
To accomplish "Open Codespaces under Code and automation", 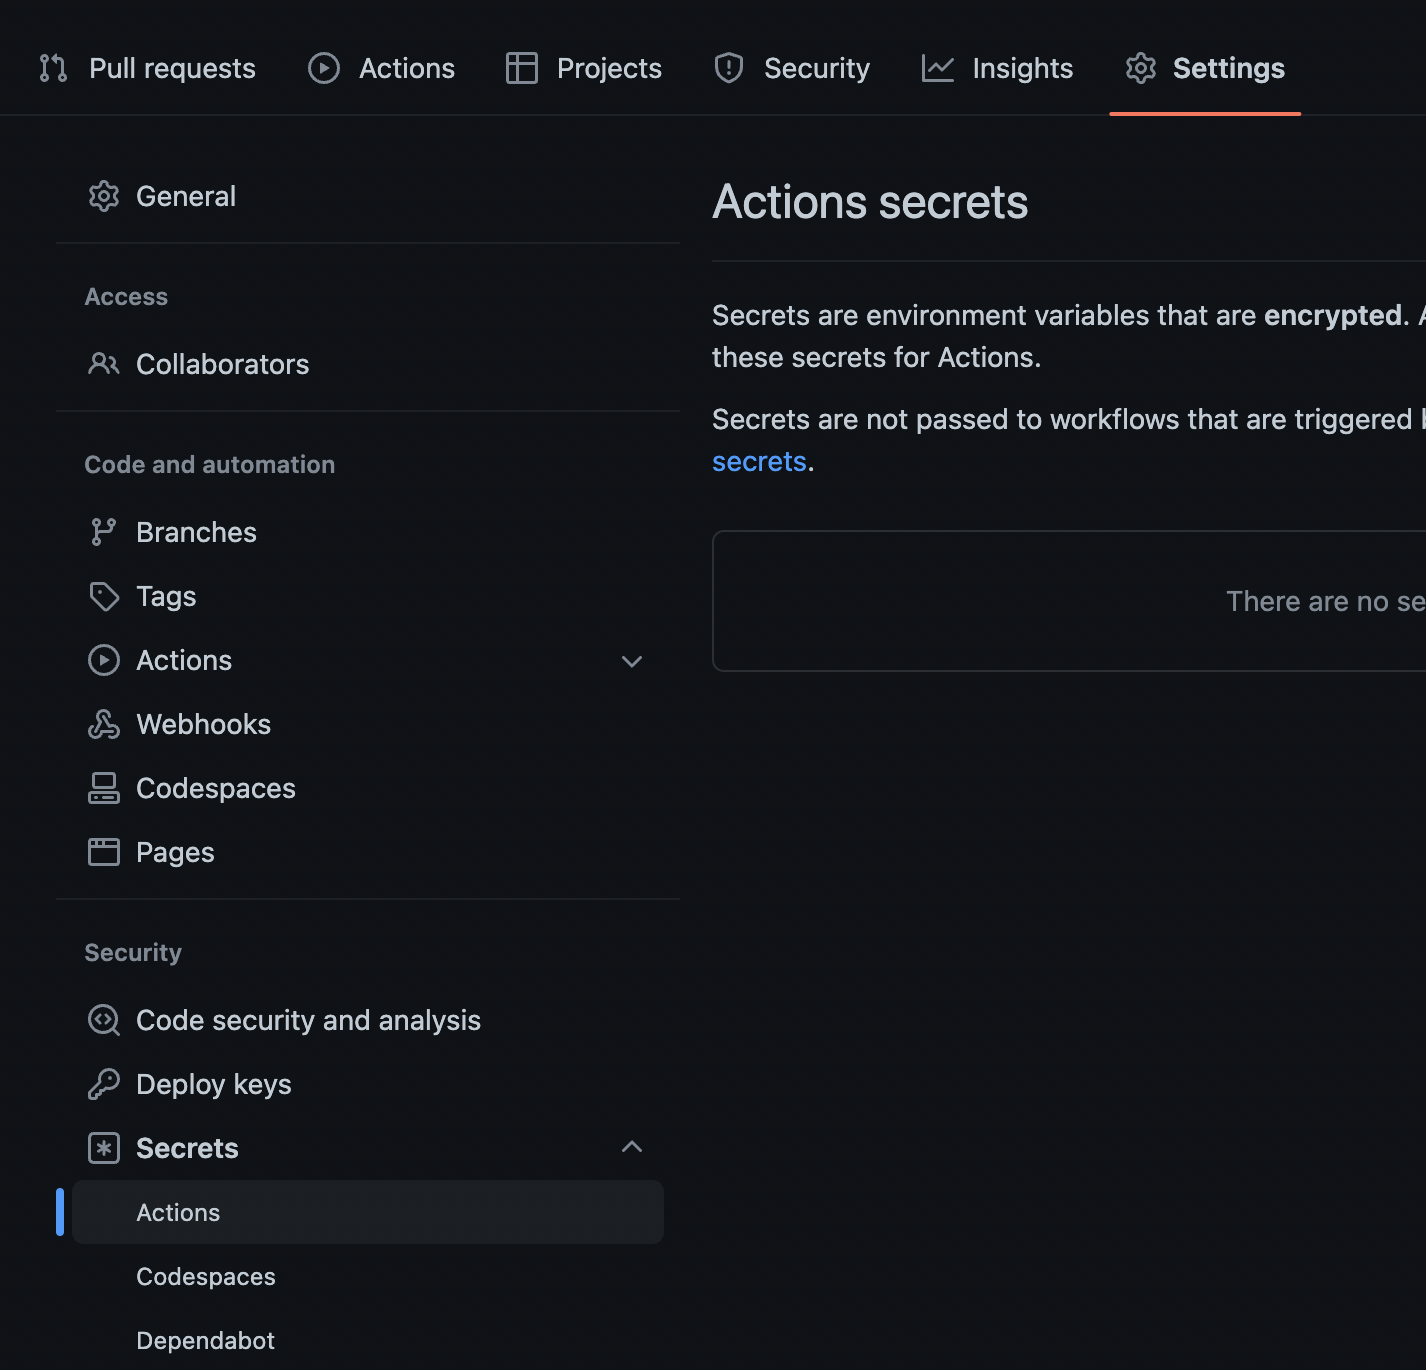I will (368, 788).
